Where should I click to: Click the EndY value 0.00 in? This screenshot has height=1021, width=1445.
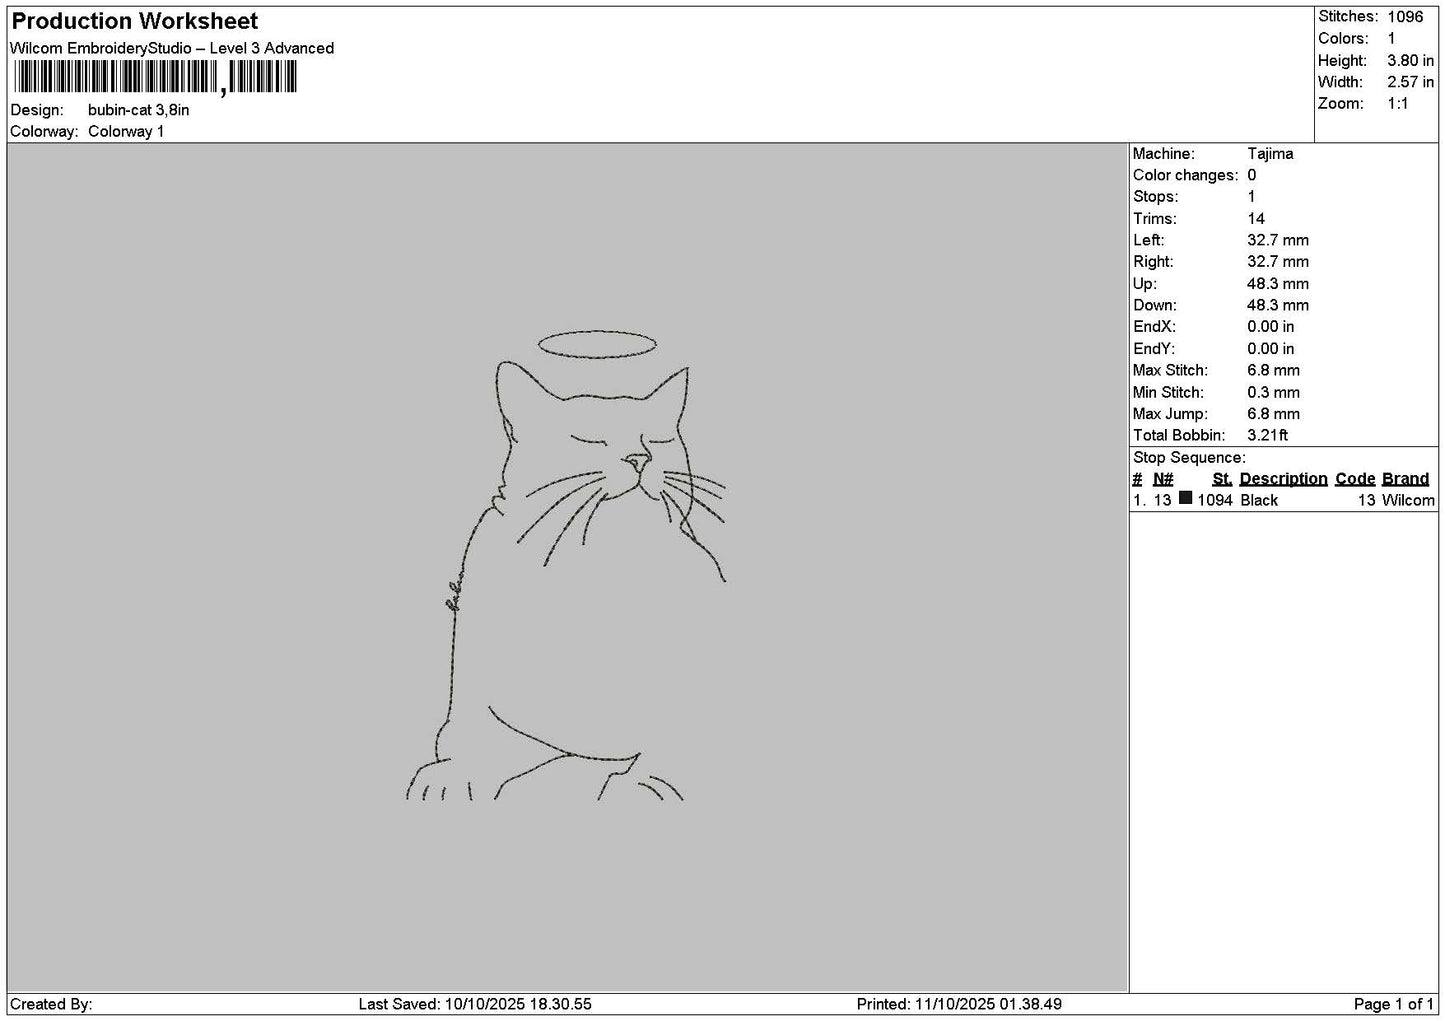(x=1271, y=349)
